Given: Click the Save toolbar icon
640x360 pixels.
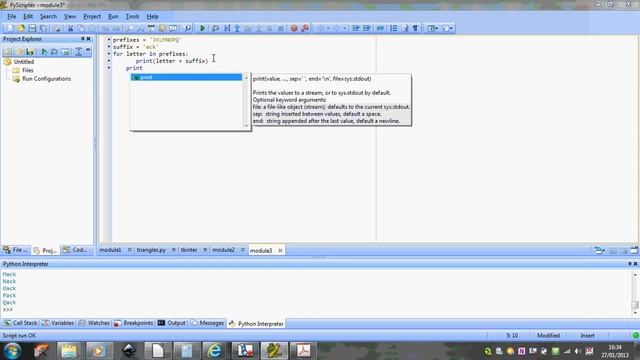Looking at the screenshot, I should (32, 28).
